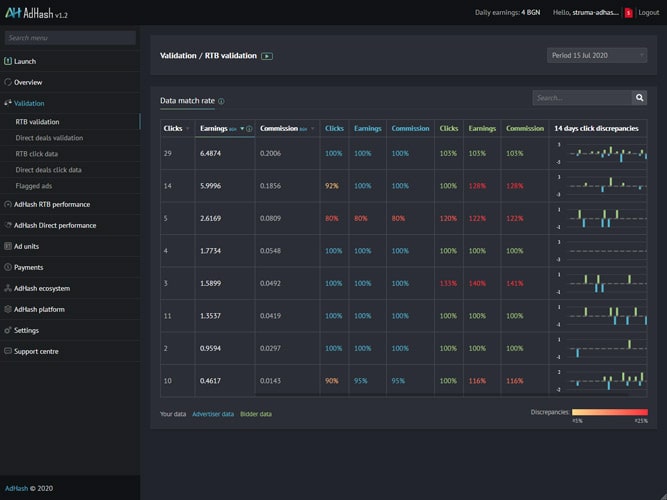Sort the table by Earnings column
This screenshot has width=667, height=500.
click(x=213, y=128)
